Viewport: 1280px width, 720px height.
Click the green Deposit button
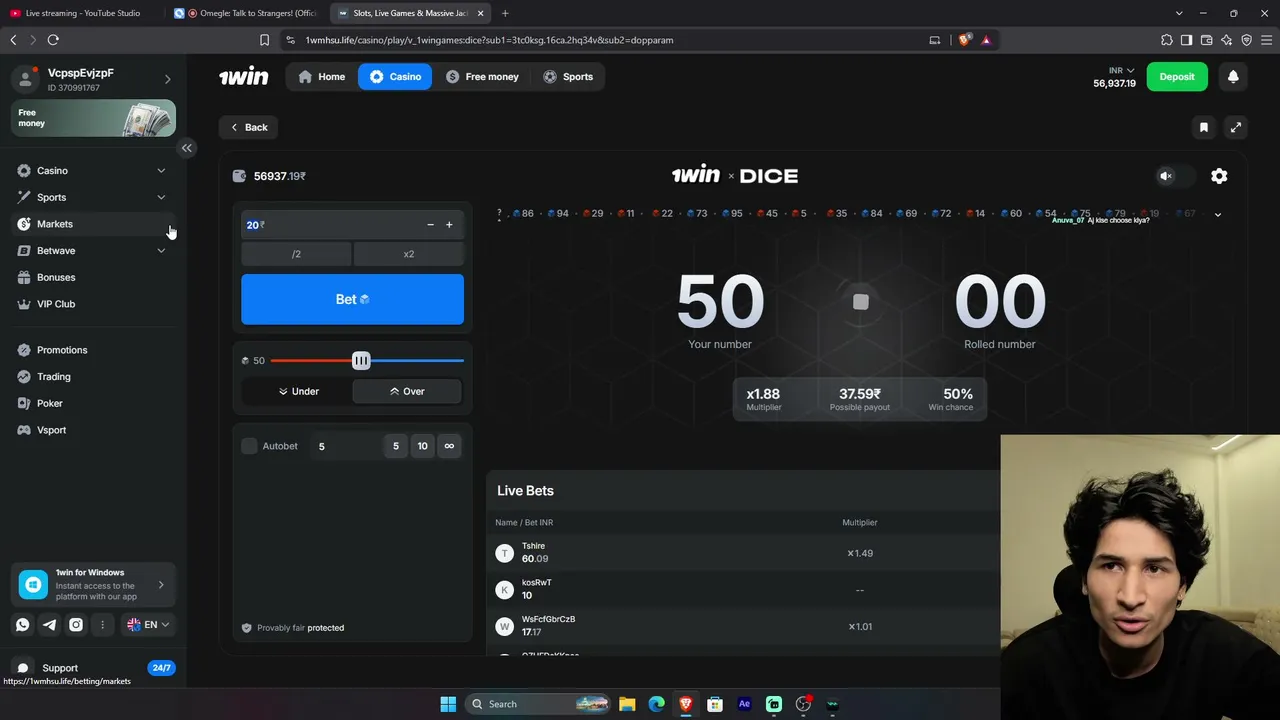click(1177, 77)
